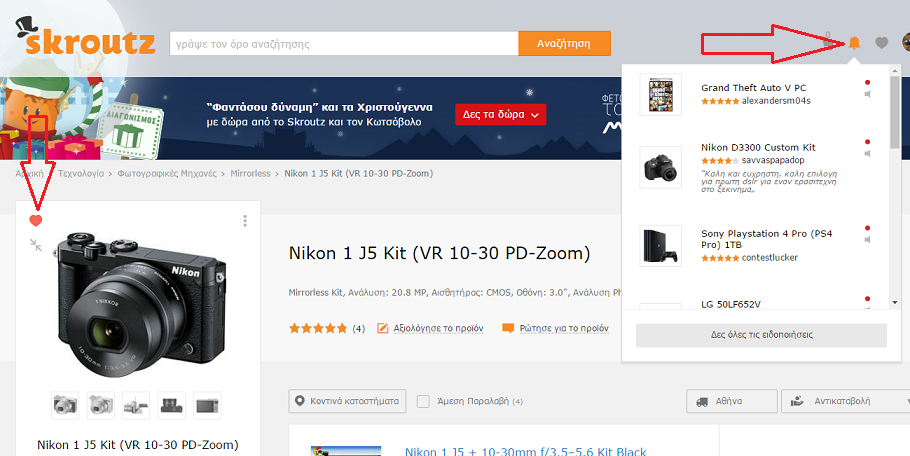Go to the Mirrorless breadcrumb

[x=250, y=173]
